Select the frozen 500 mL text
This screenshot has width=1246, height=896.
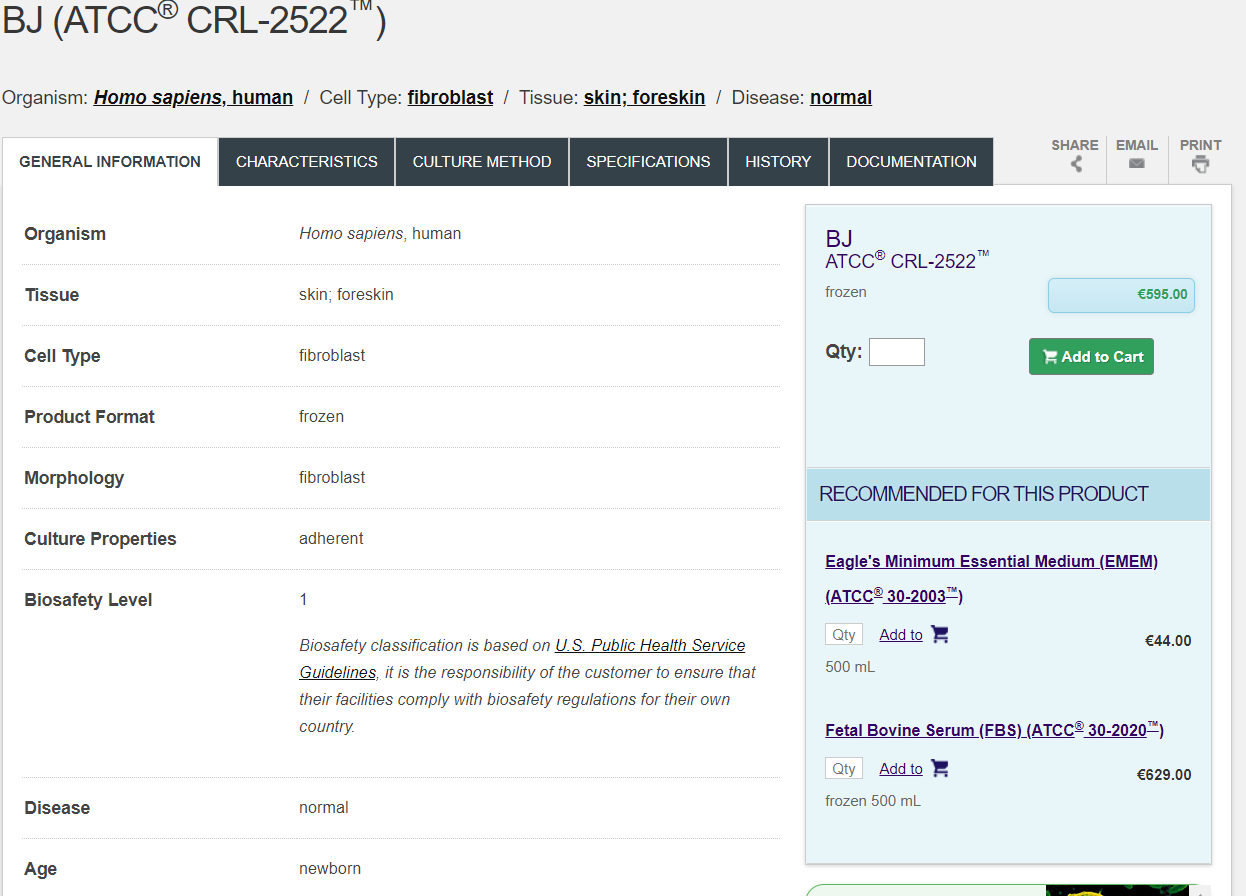tap(873, 801)
